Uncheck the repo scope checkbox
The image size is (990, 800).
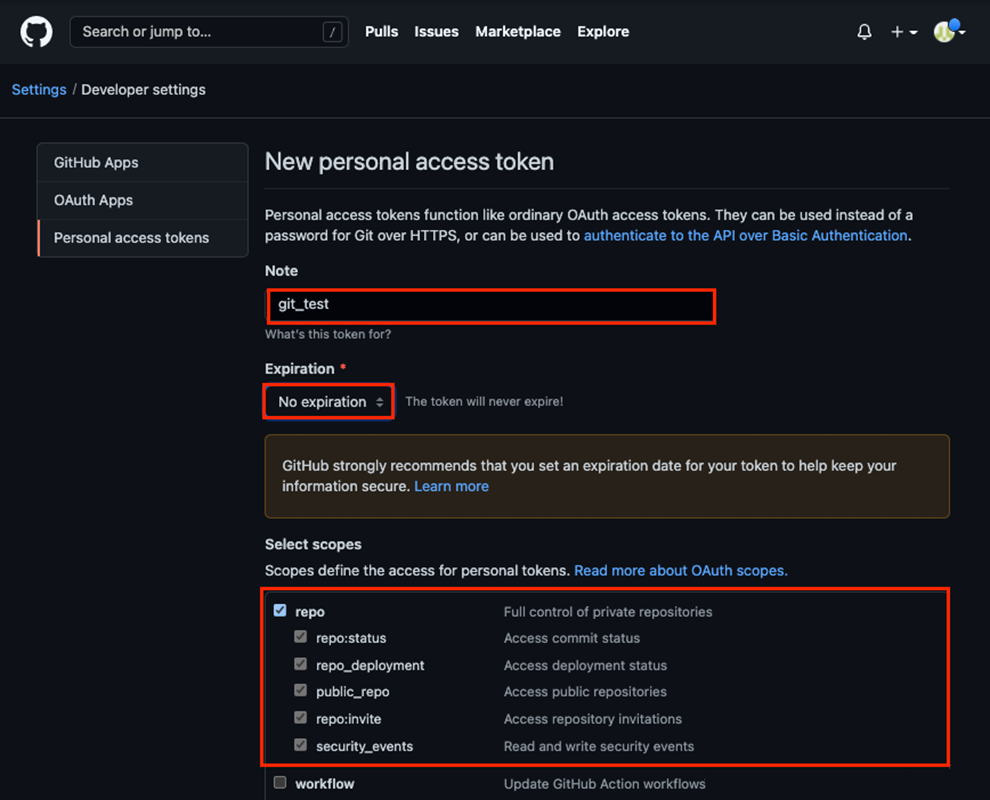280,610
